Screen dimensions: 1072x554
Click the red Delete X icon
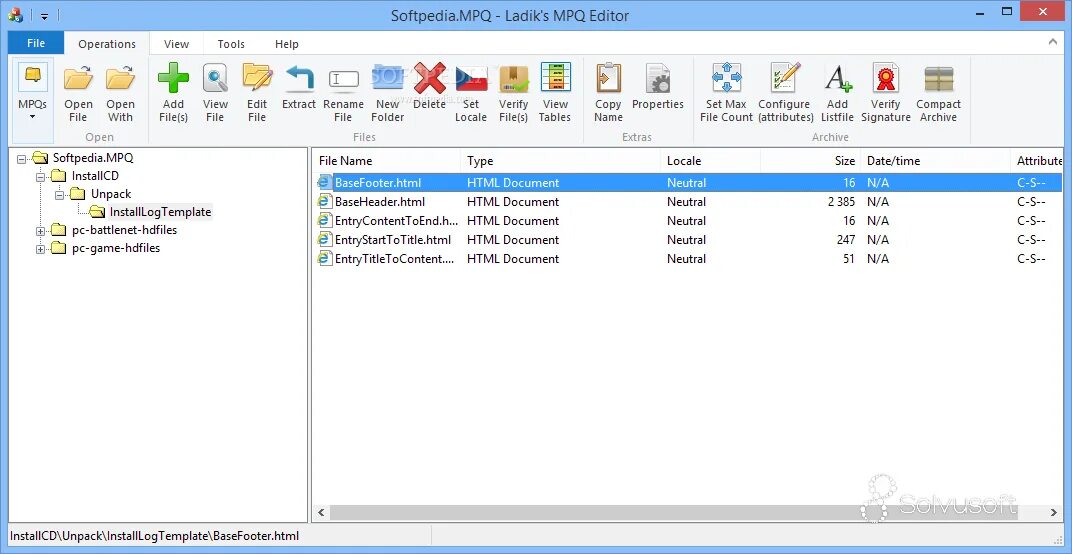429,77
